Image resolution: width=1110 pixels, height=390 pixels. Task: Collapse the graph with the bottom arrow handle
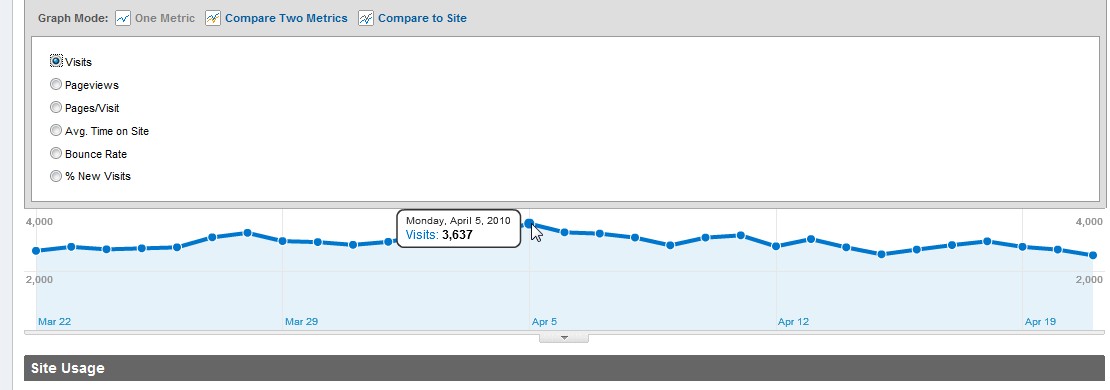click(x=564, y=338)
